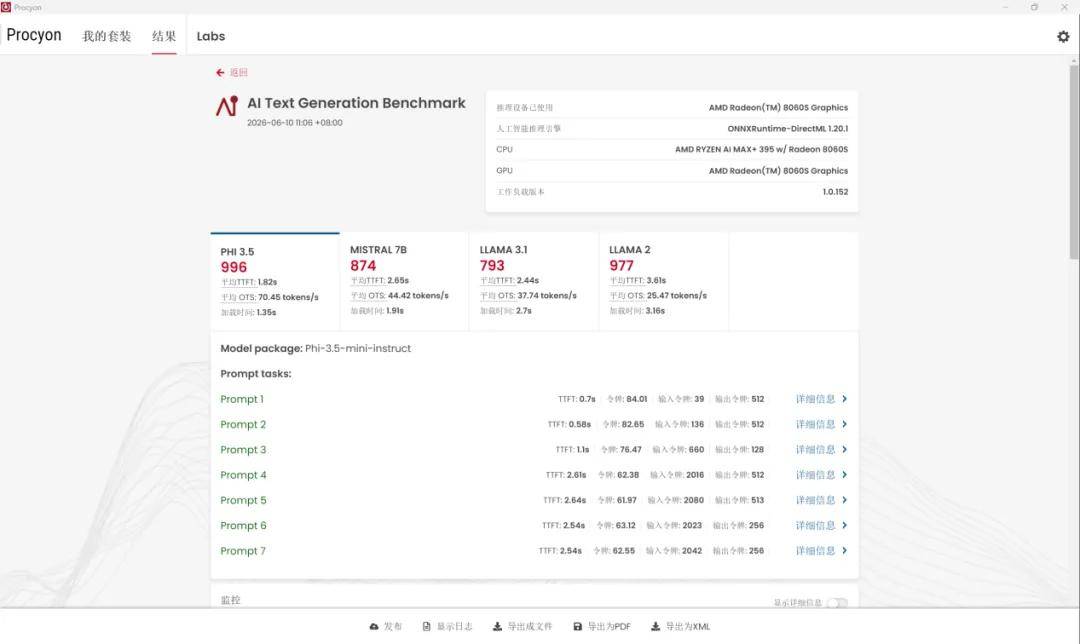Expand details chevron for Prompt 4

point(844,475)
